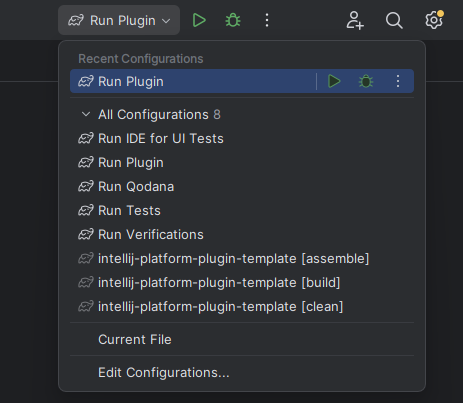Choose the Run Verifications configuration
Viewport: 463px width, 403px height.
242,235
